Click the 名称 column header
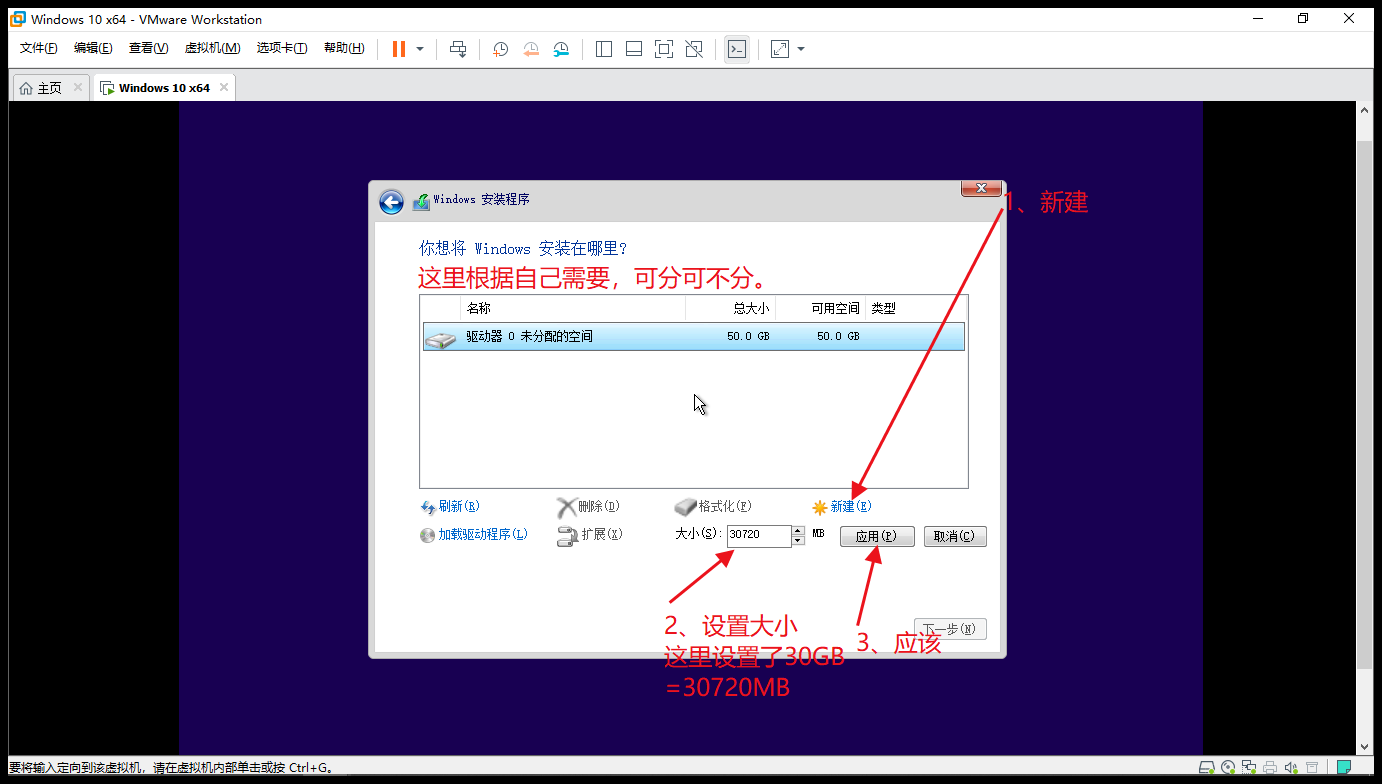 point(572,308)
